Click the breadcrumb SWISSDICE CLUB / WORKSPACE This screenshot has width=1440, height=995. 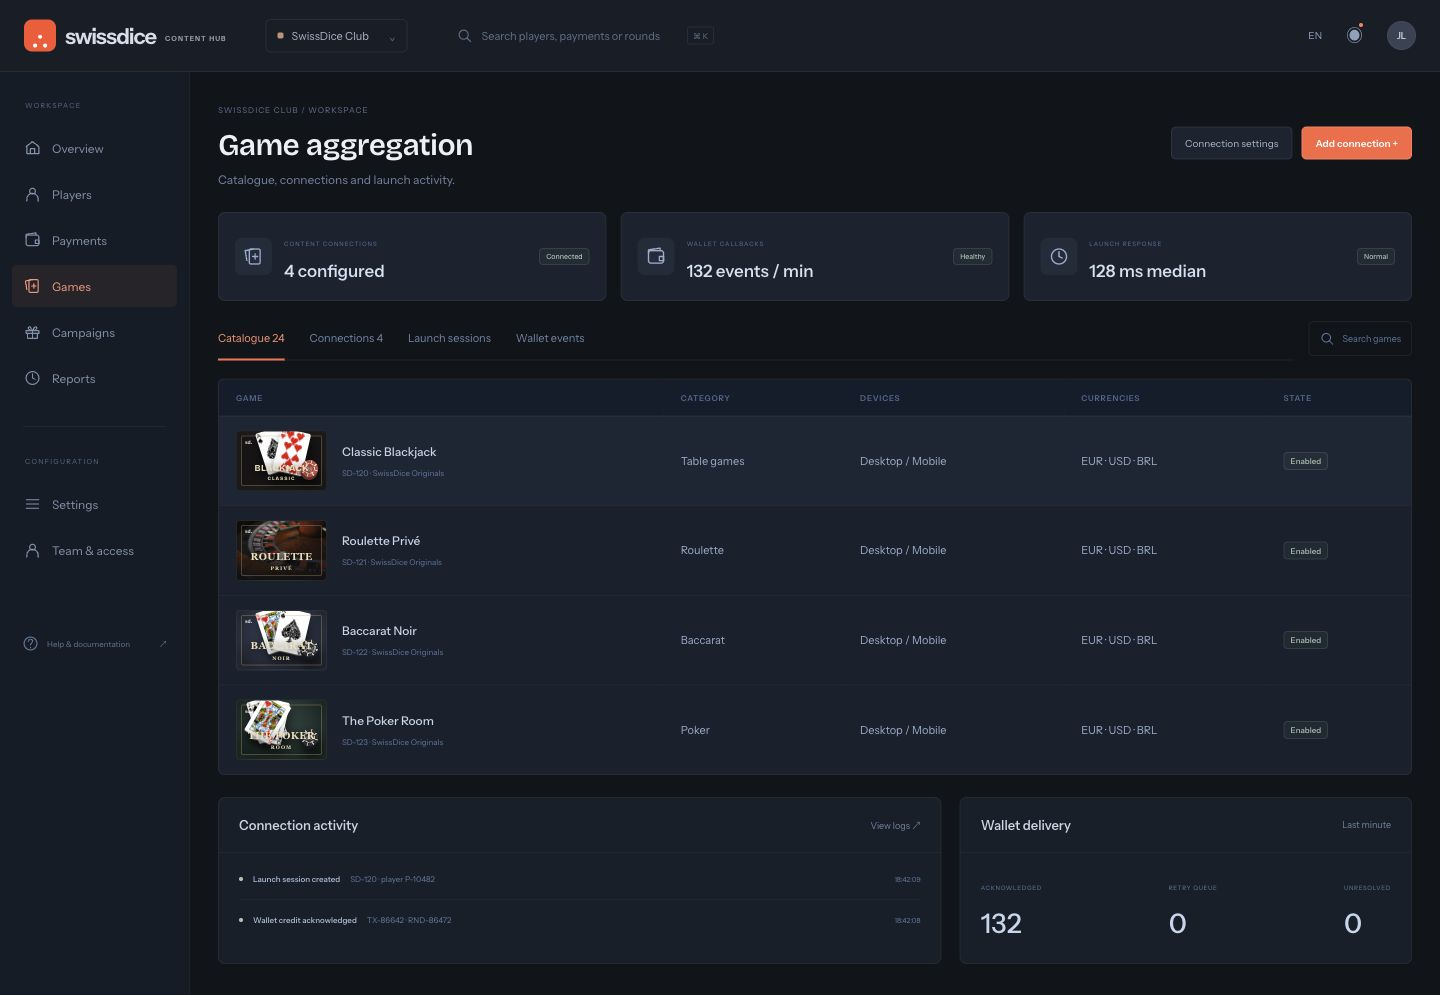(x=293, y=110)
